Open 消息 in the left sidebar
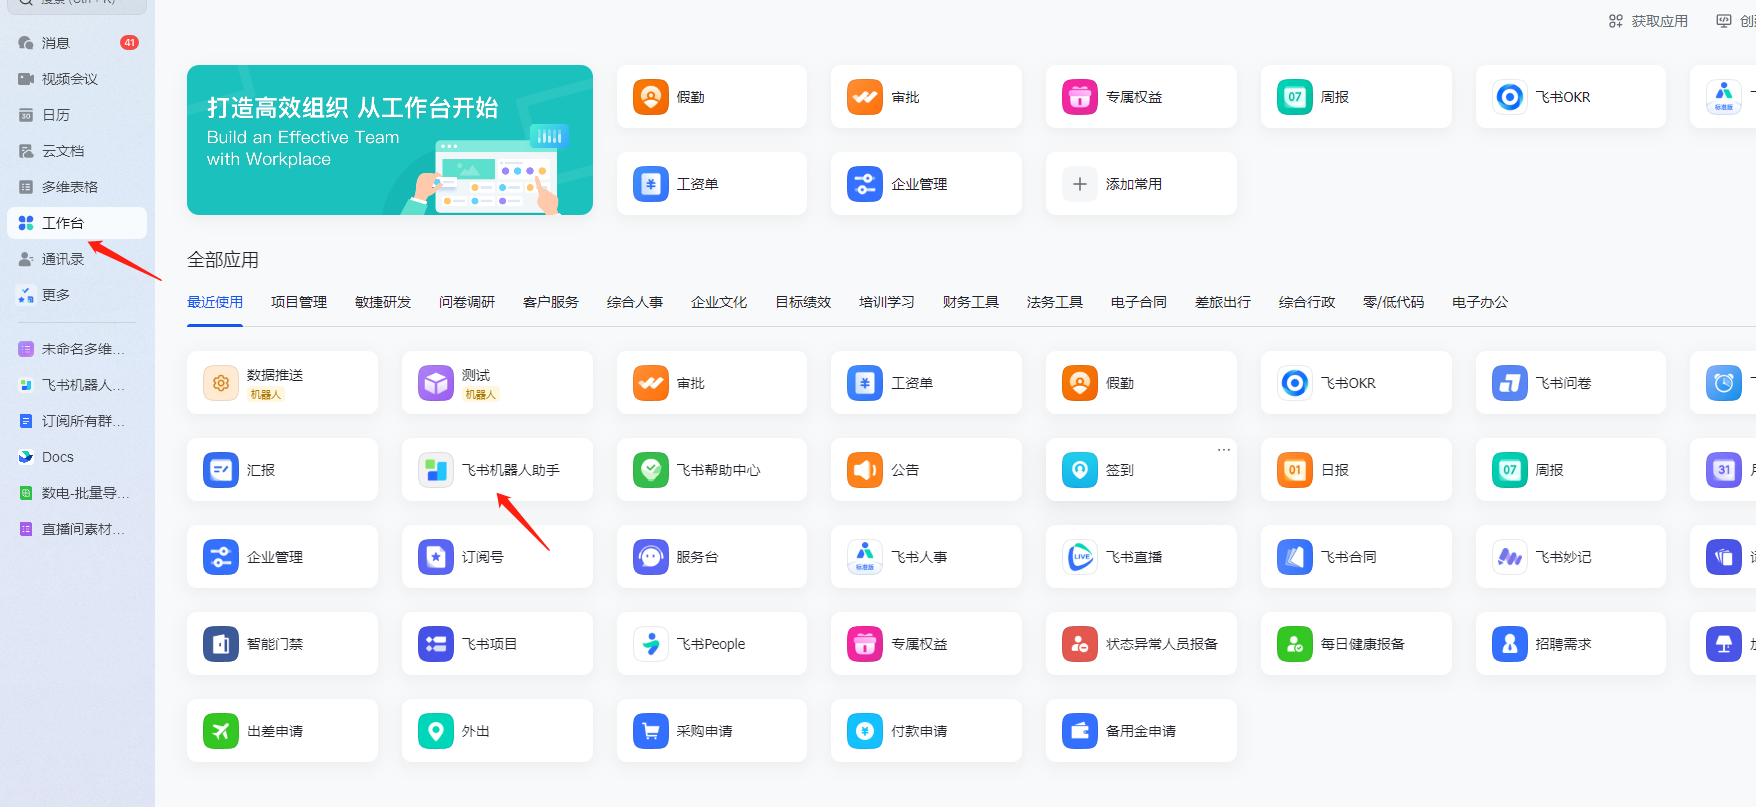 pyautogui.click(x=77, y=43)
